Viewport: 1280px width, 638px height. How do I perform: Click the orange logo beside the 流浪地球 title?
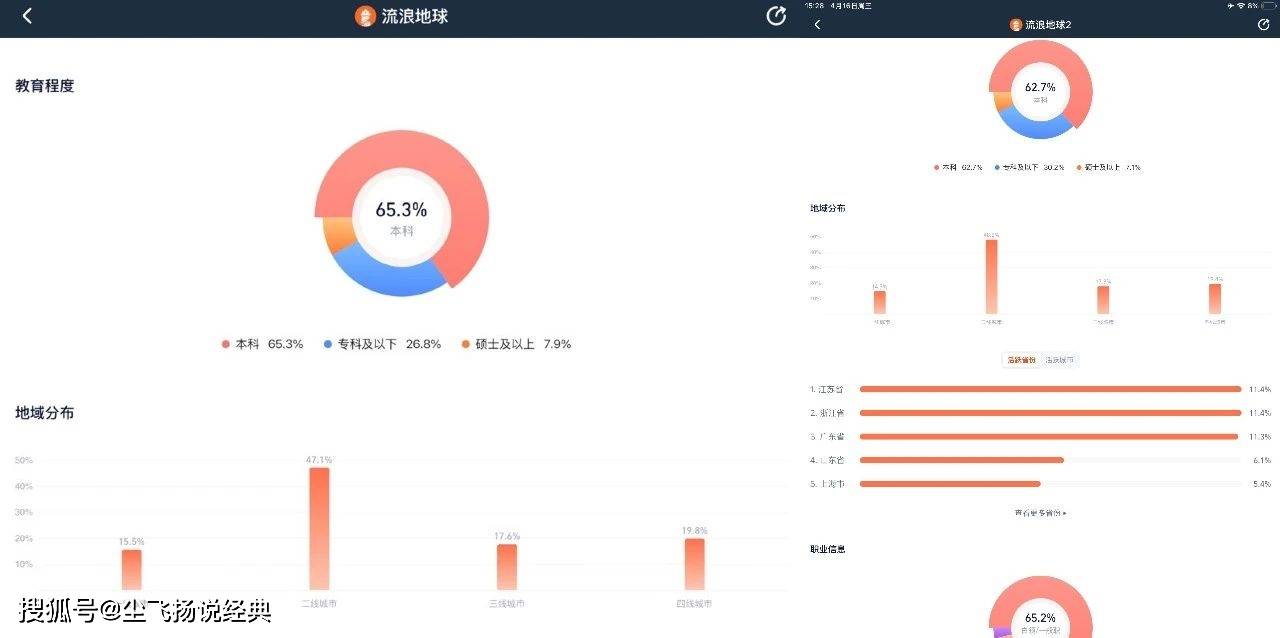pos(365,16)
